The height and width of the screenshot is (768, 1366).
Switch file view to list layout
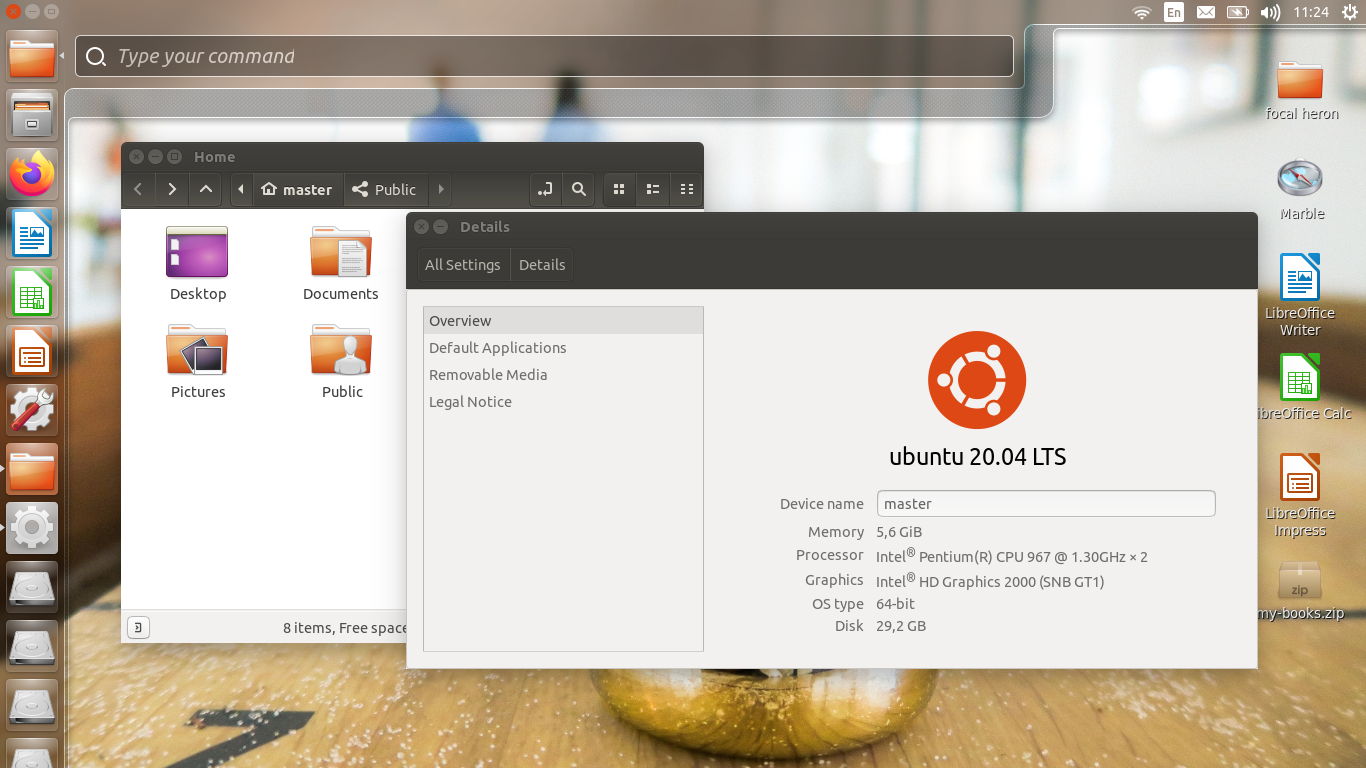tap(652, 189)
